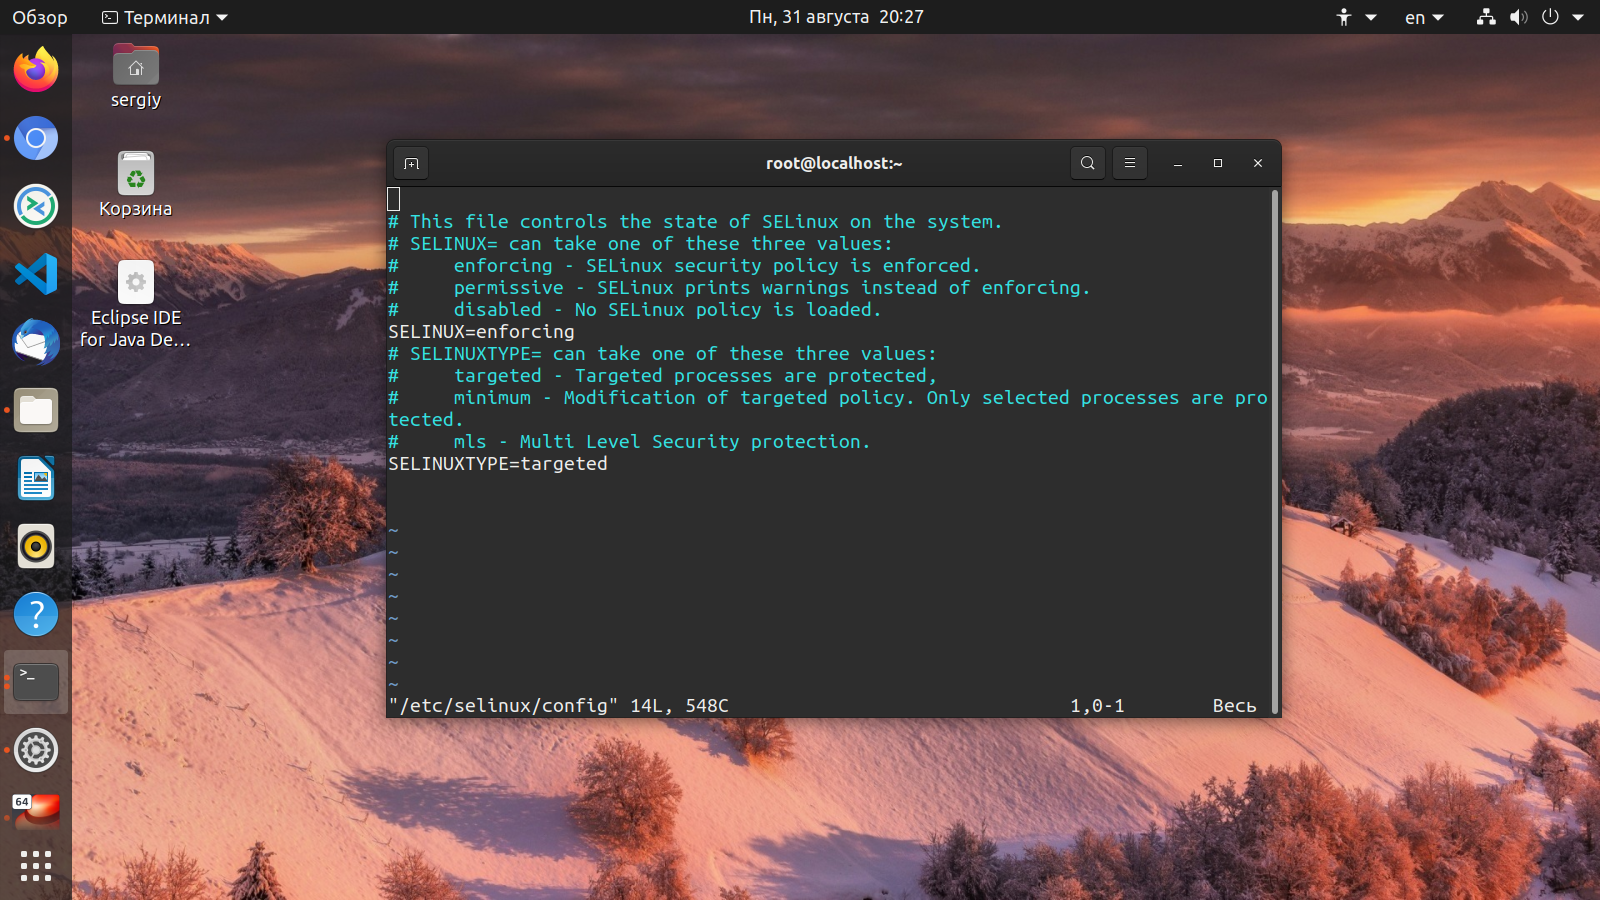The width and height of the screenshot is (1600, 900).
Task: Click Обзор activities button
Action: point(40,17)
